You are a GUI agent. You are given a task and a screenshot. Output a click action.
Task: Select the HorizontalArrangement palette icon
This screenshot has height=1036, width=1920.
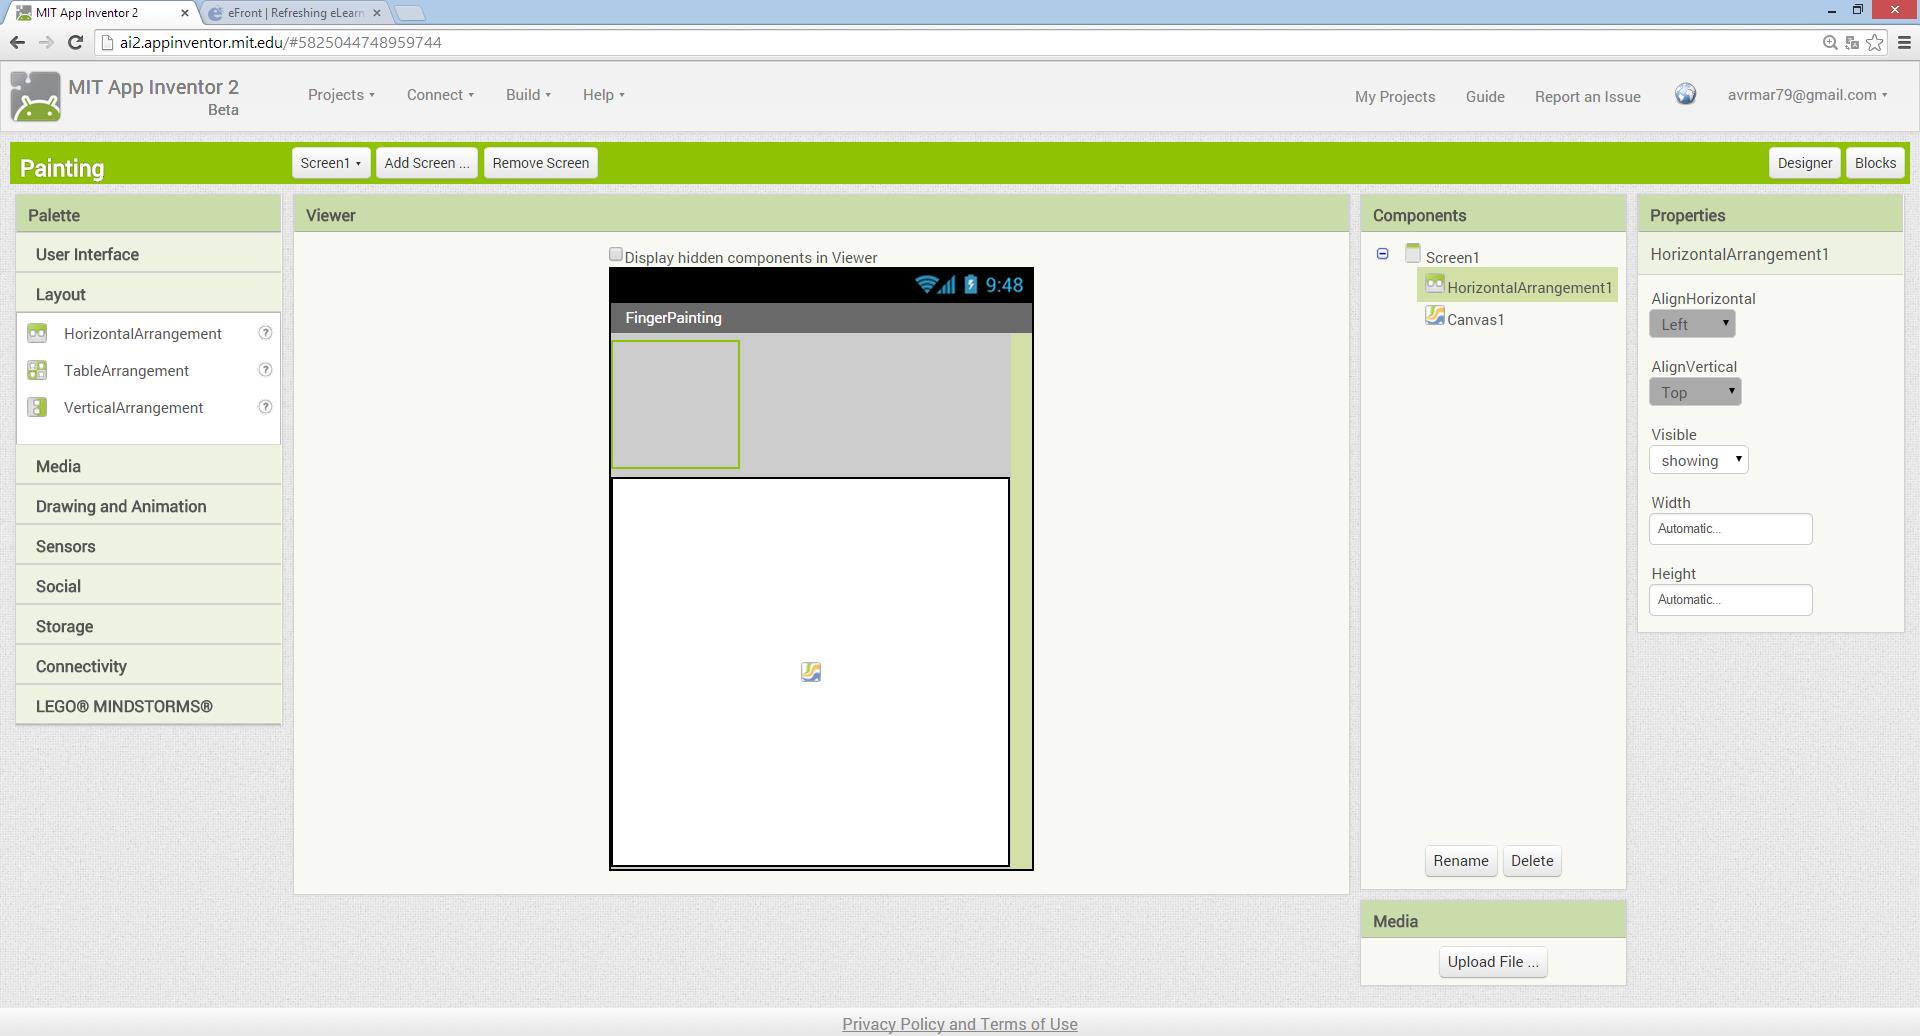37,333
